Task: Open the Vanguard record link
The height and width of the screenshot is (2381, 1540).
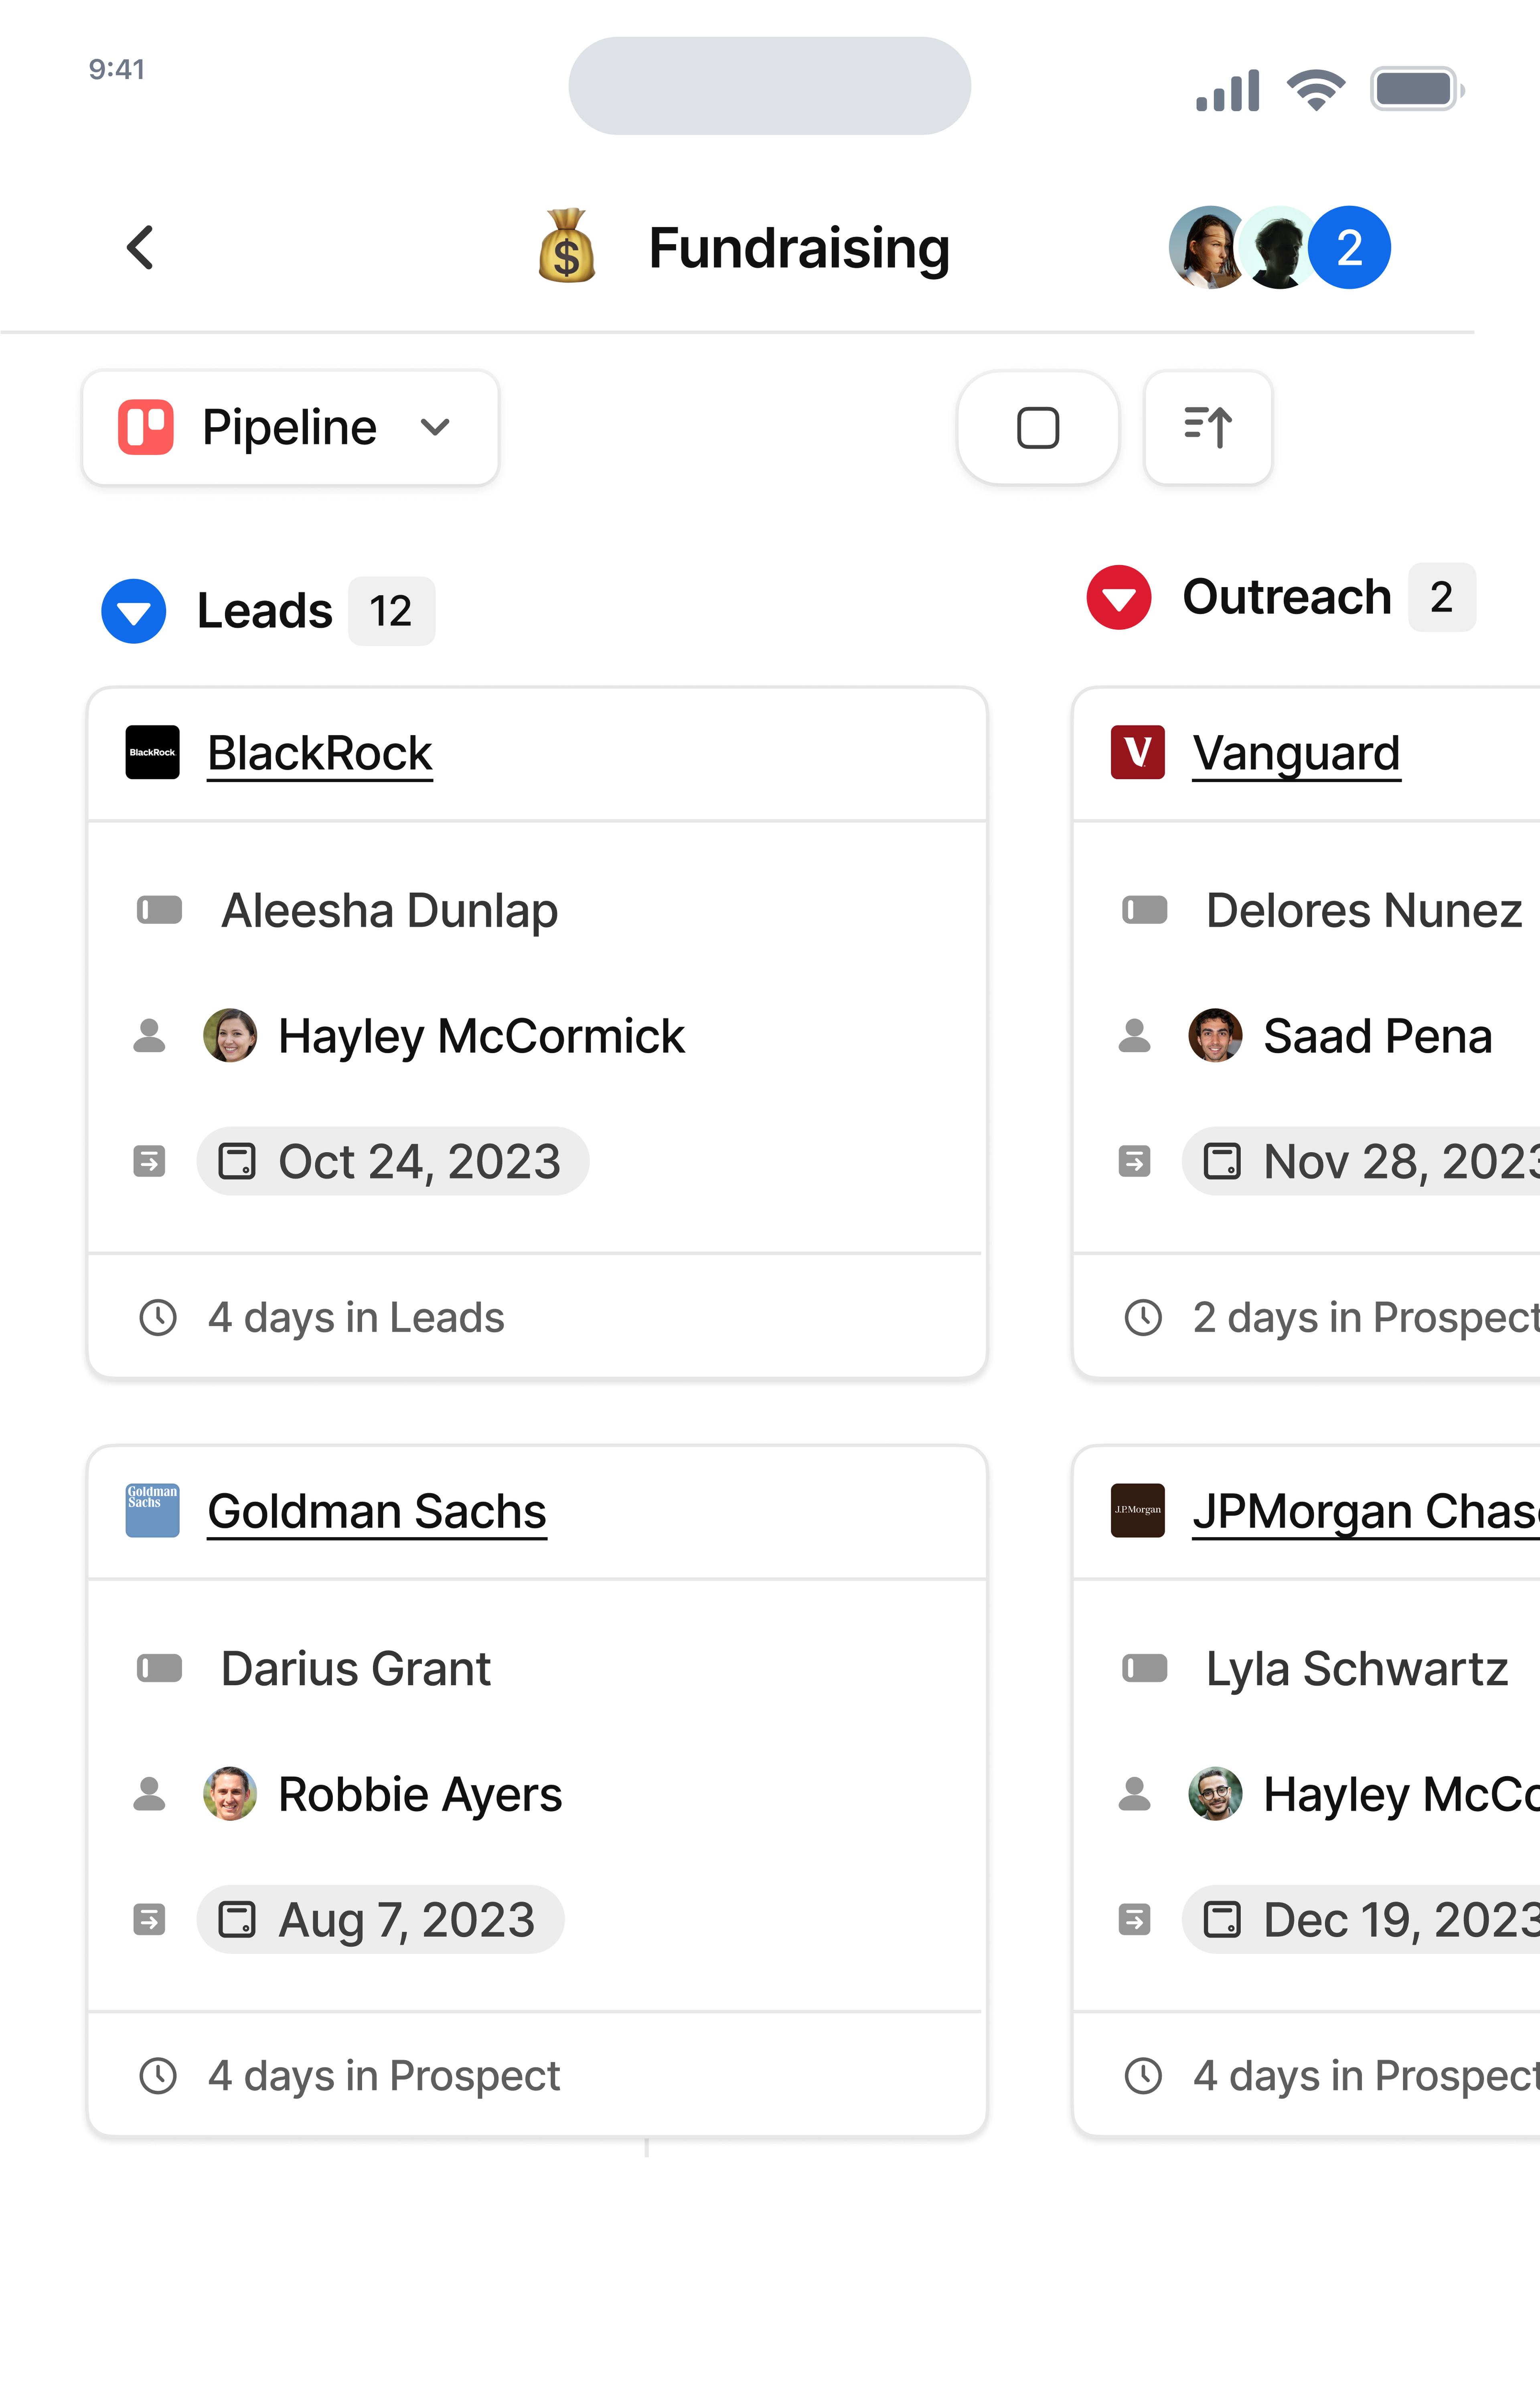Action: click(x=1296, y=753)
